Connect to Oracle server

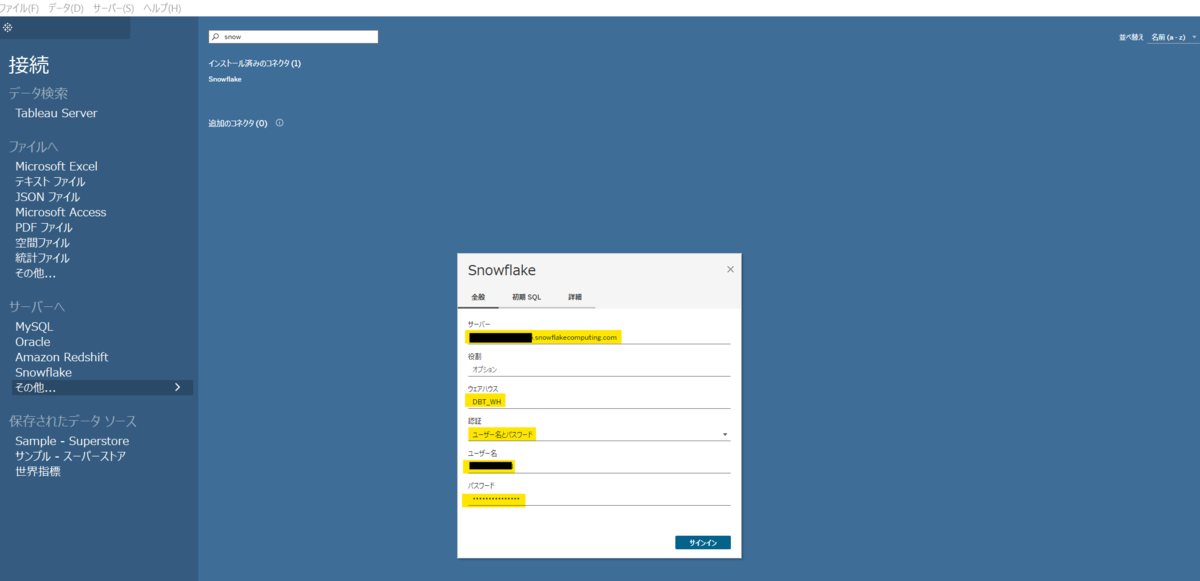pos(32,342)
